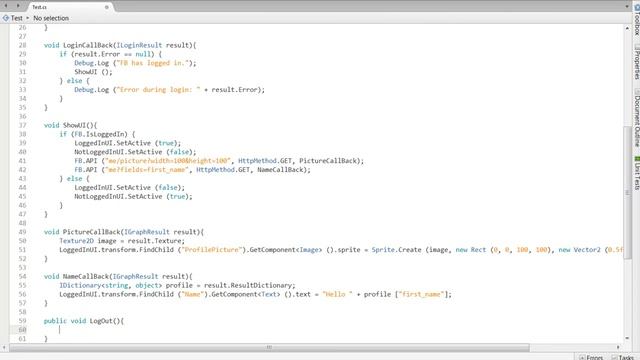The height and width of the screenshot is (360, 640).
Task: Click the 'if (FB.IsLoggedIn)' line
Action: click(x=97, y=134)
